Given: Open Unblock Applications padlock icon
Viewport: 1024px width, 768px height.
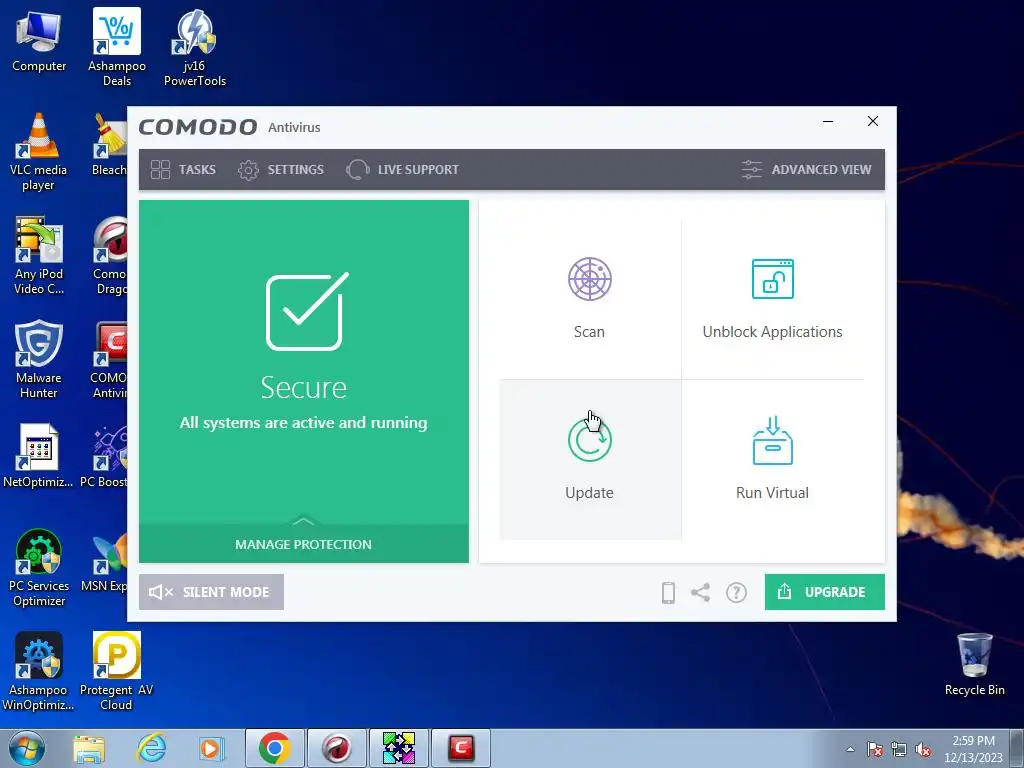Looking at the screenshot, I should pyautogui.click(x=773, y=279).
